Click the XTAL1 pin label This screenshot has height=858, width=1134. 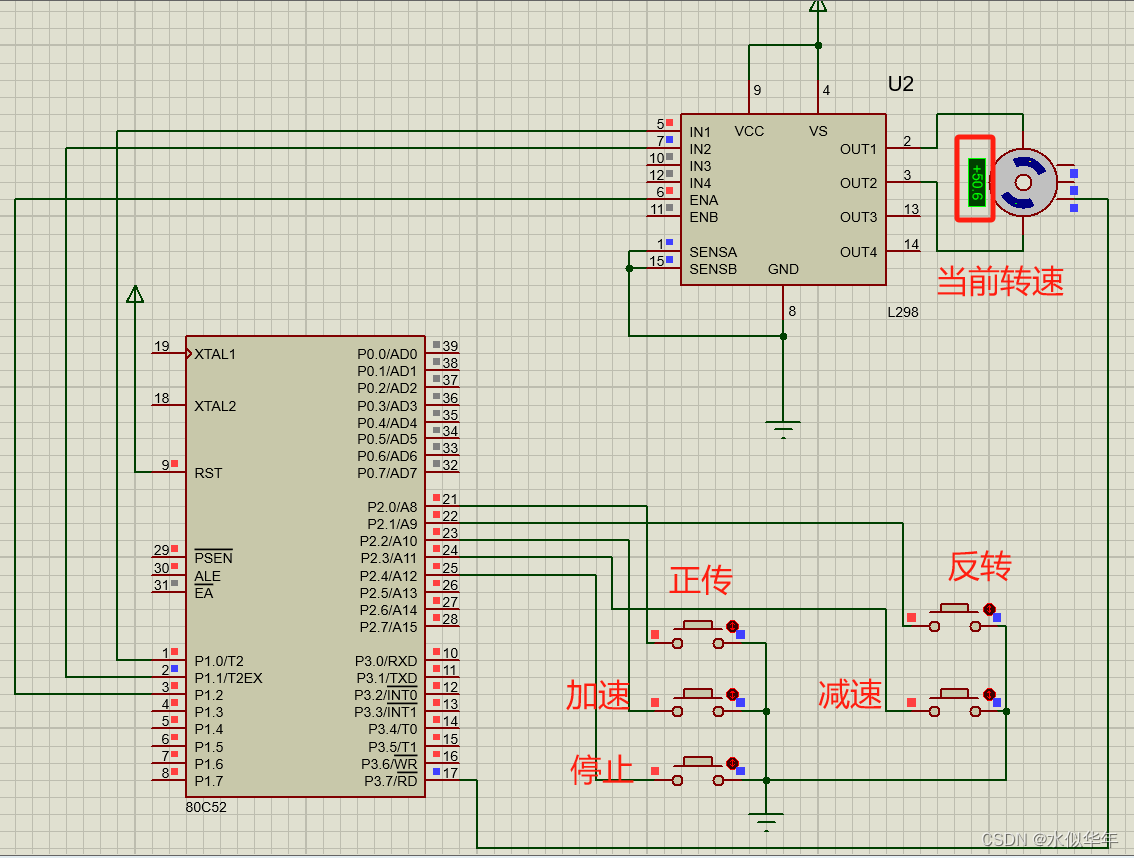click(x=215, y=354)
